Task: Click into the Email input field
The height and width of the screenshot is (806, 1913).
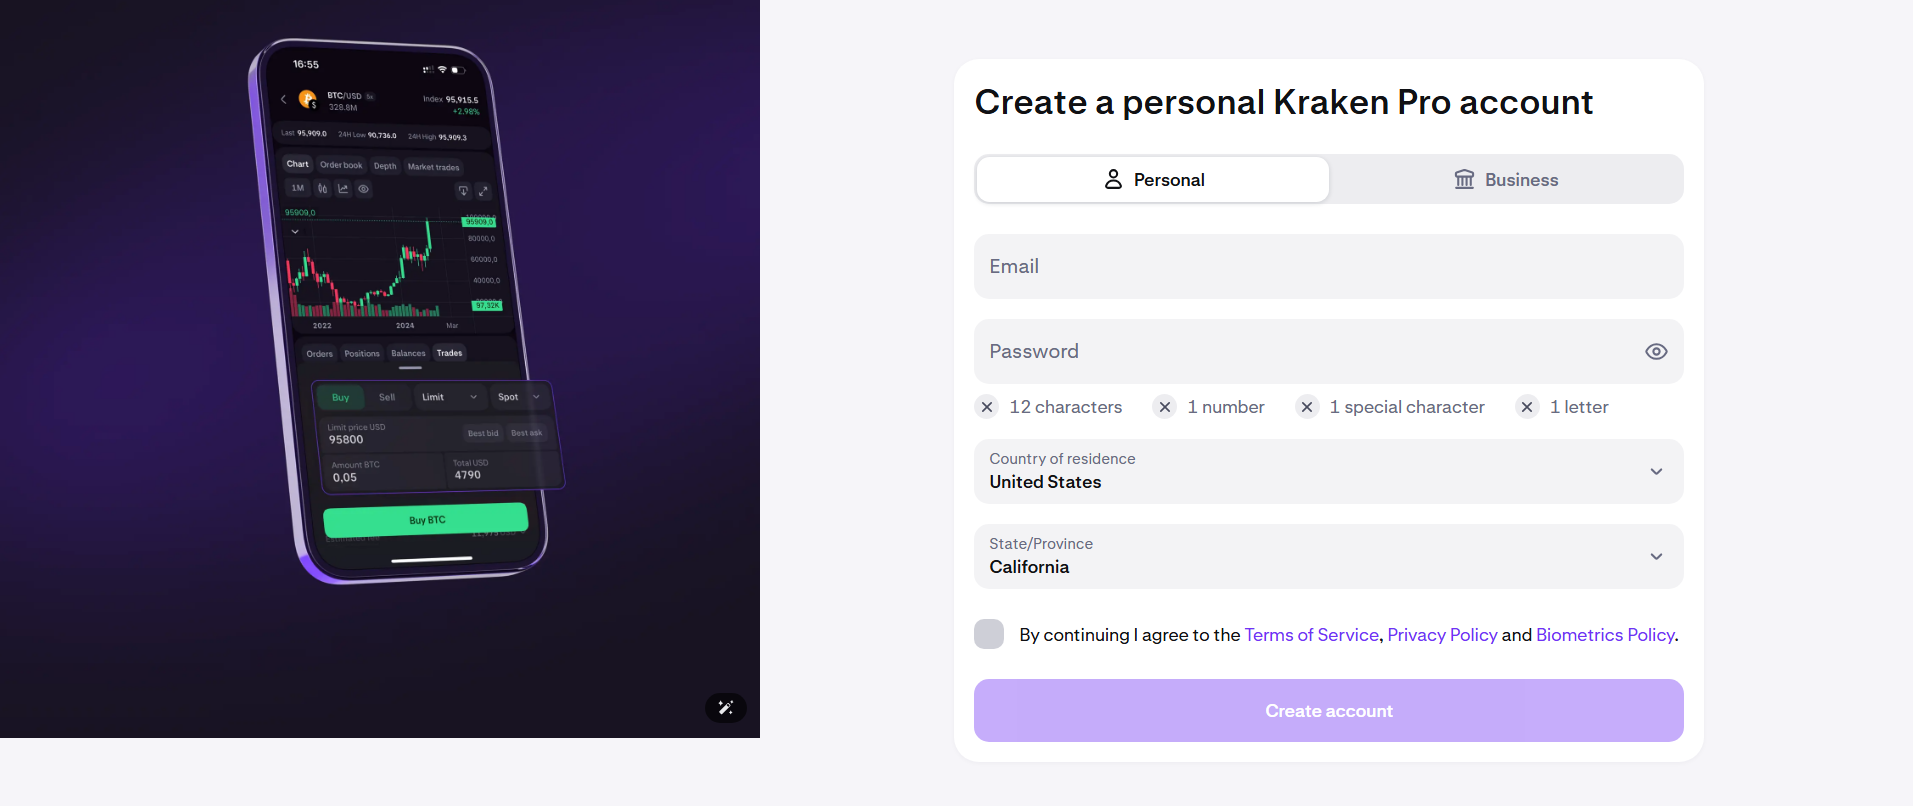Action: tap(1328, 266)
